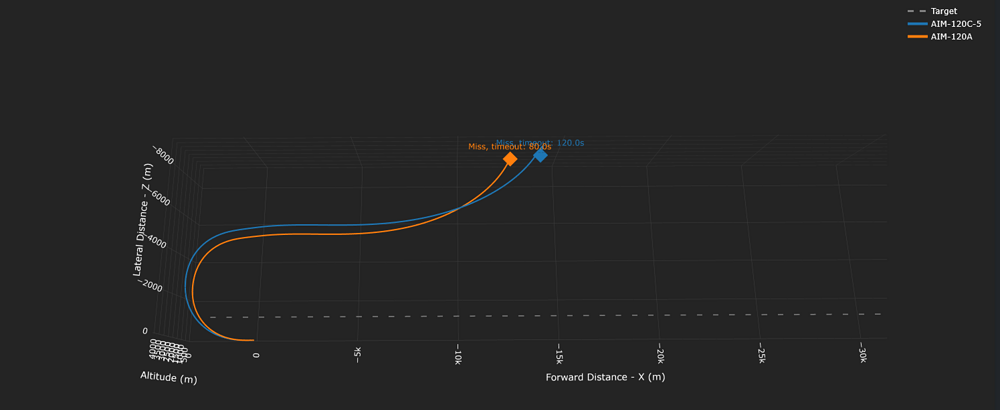Click the Altitude (m) axis title
This screenshot has height=410, width=1000.
[x=168, y=377]
